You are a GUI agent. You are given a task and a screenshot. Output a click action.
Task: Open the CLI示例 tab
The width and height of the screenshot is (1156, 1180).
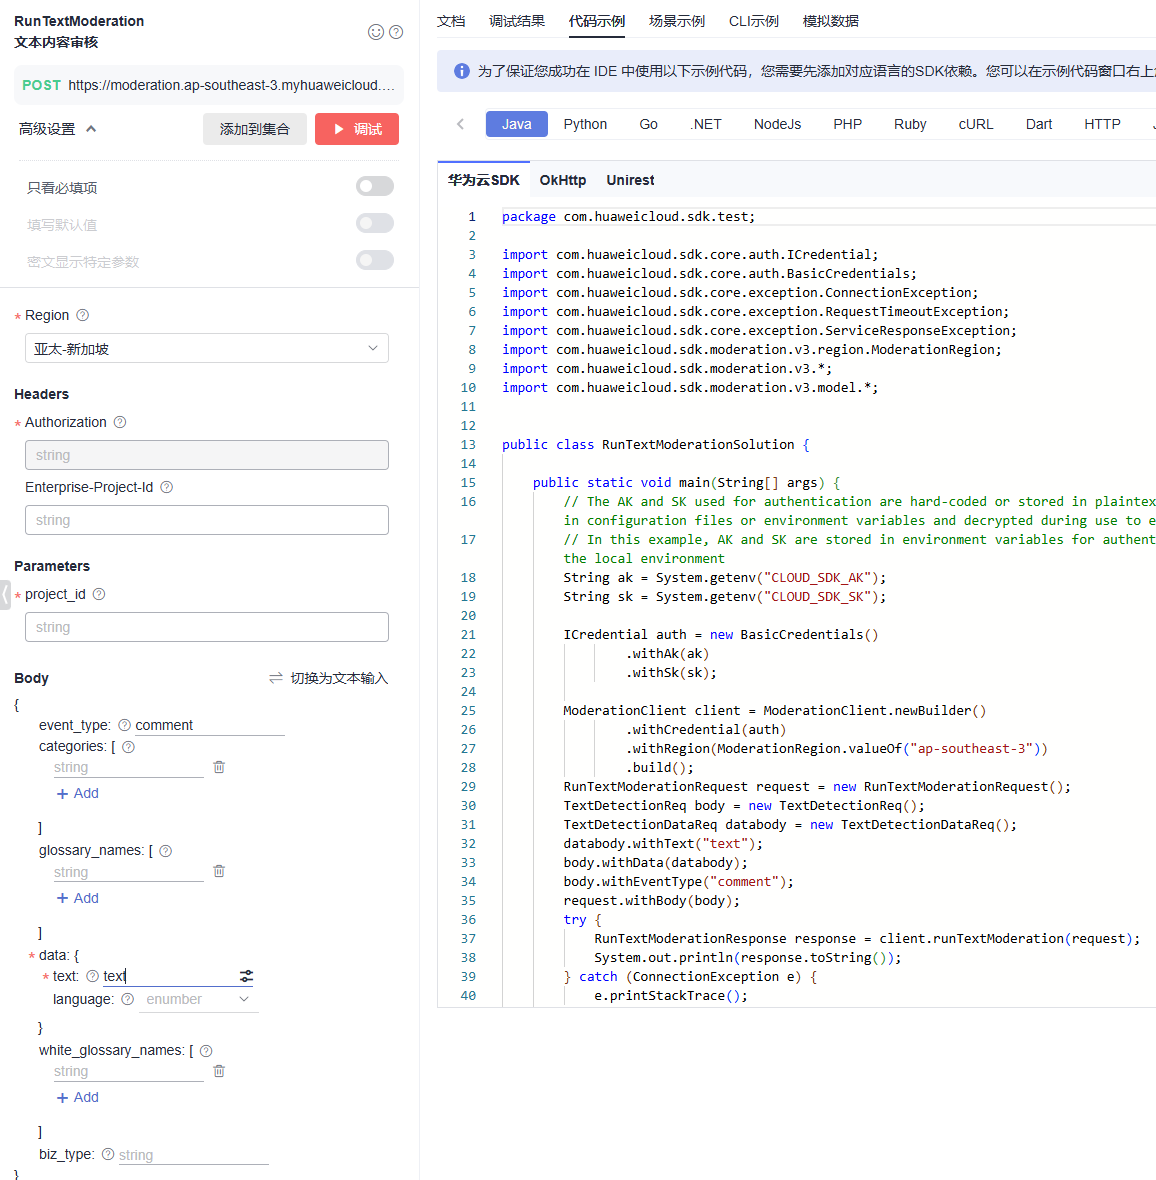pos(753,21)
